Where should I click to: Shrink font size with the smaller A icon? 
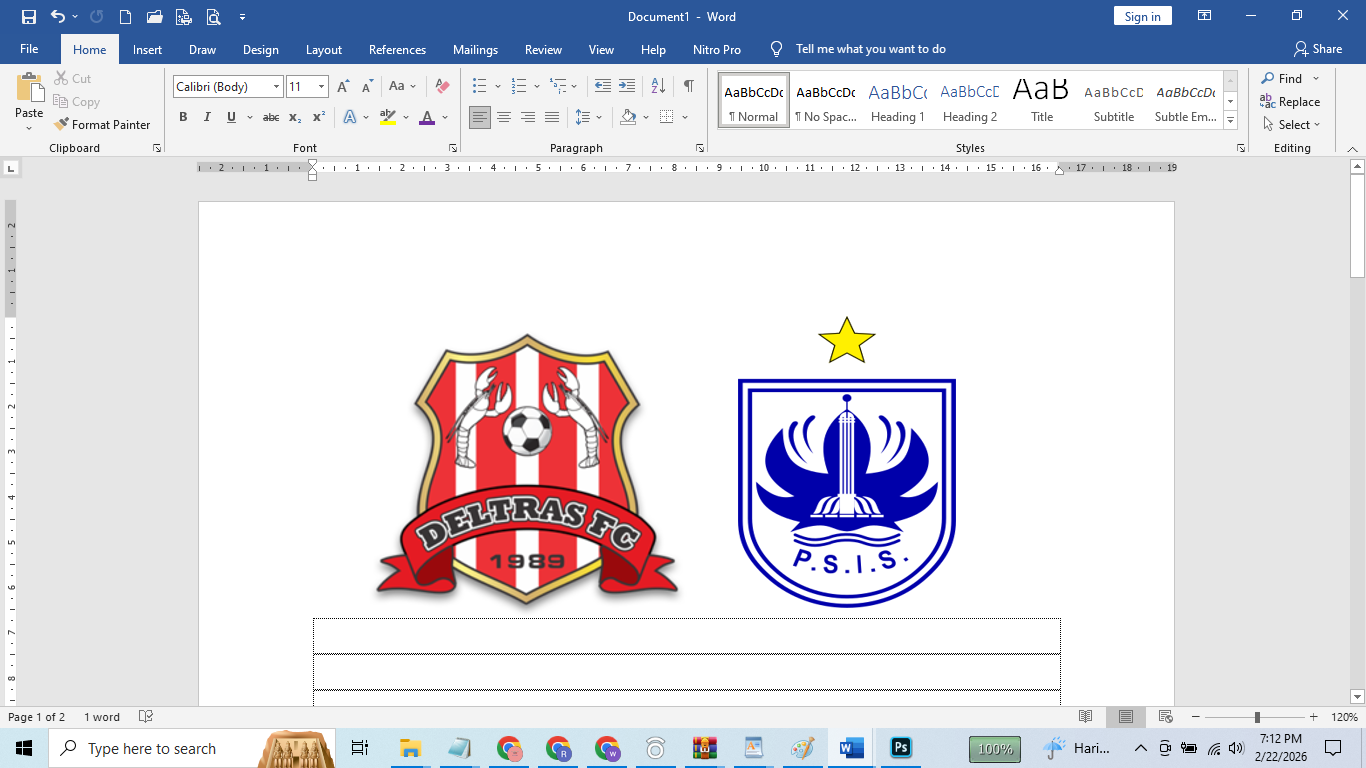point(366,87)
